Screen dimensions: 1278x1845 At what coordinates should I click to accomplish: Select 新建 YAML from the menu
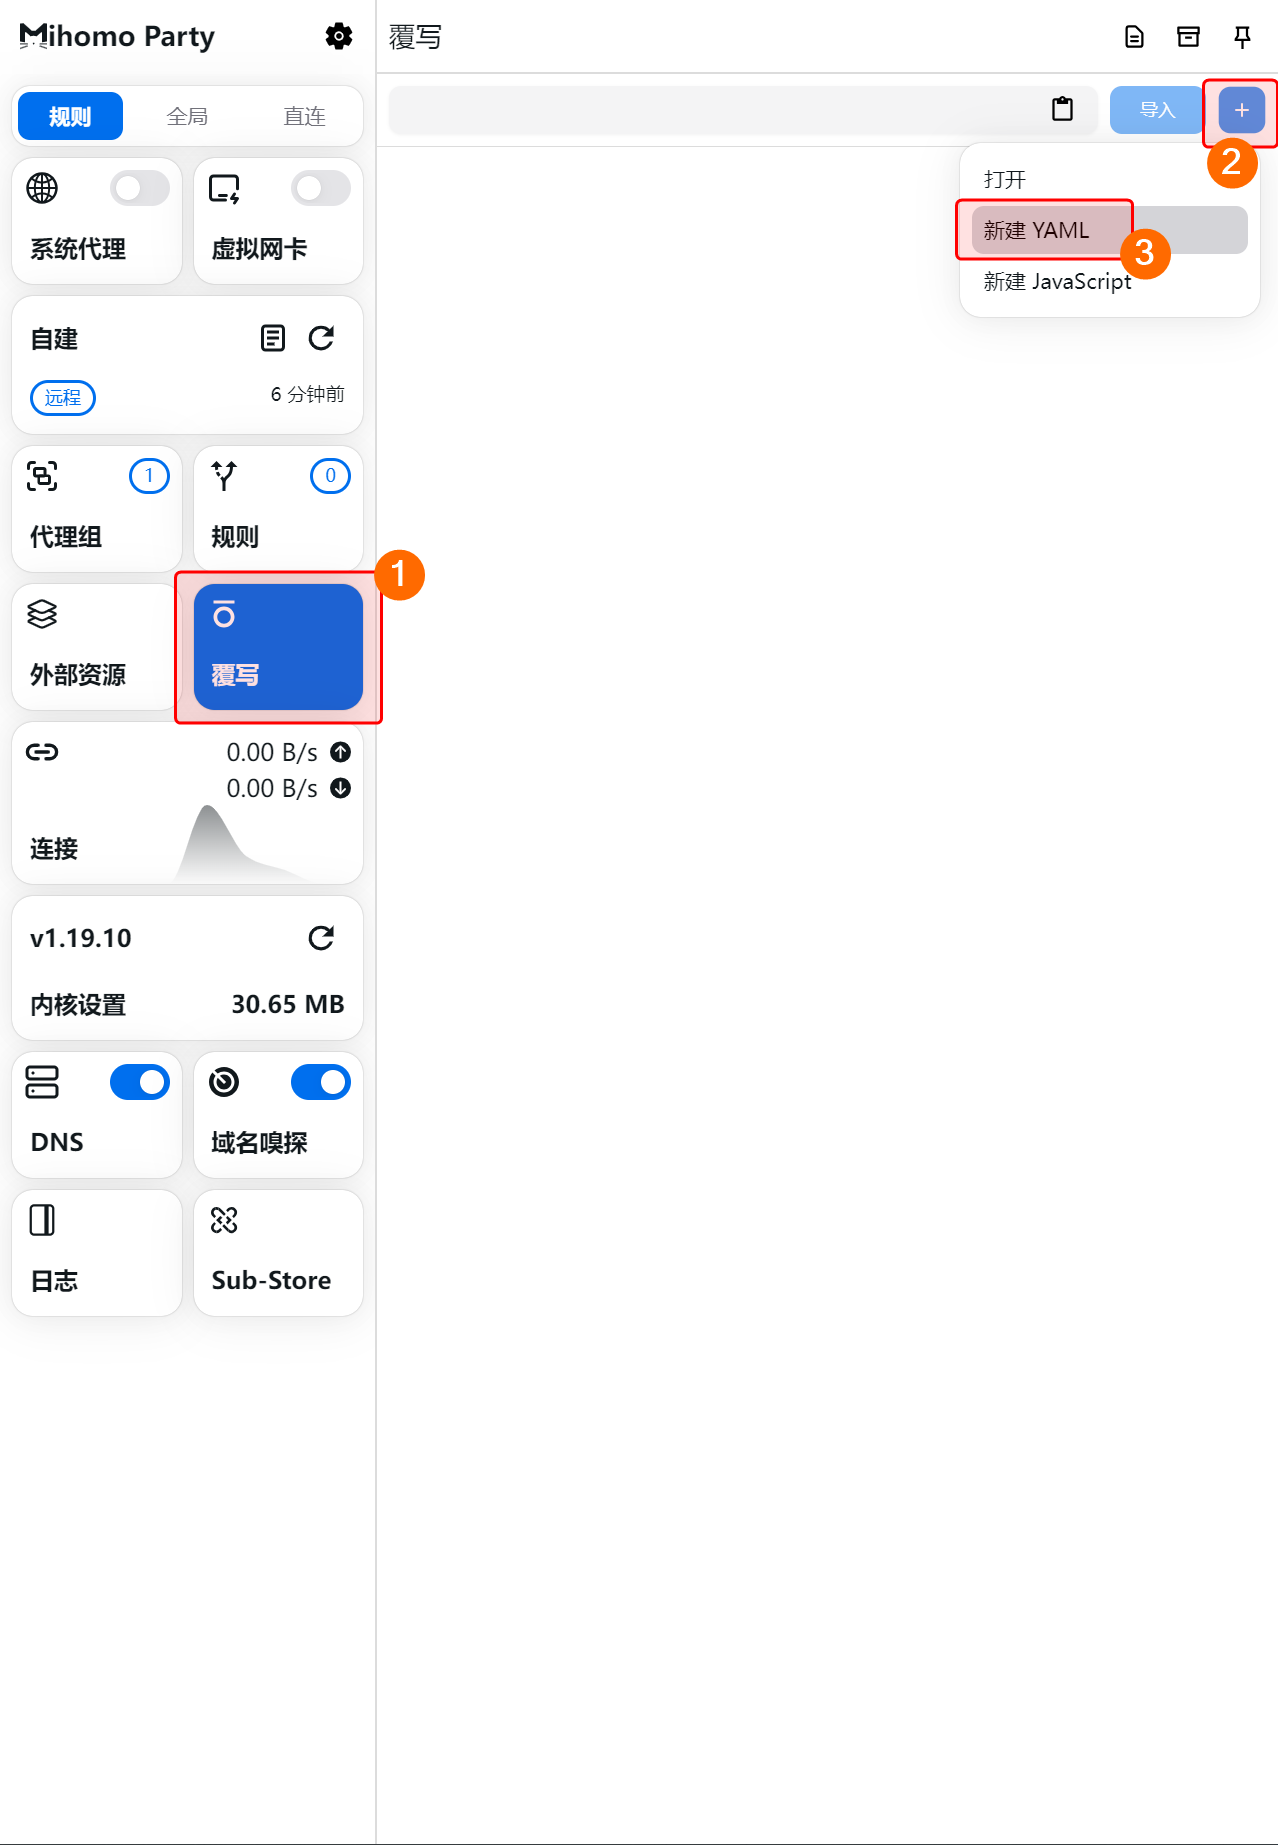tap(1037, 231)
